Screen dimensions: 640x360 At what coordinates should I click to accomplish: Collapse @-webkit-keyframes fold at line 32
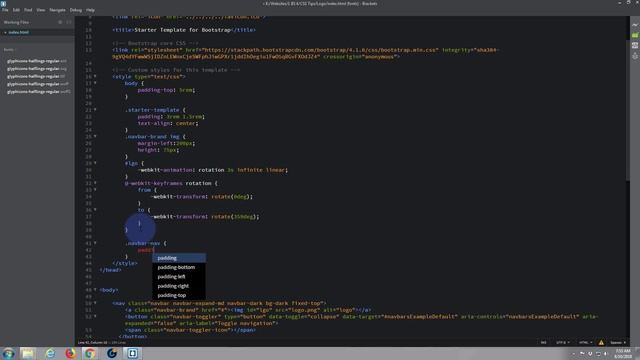click(96, 183)
